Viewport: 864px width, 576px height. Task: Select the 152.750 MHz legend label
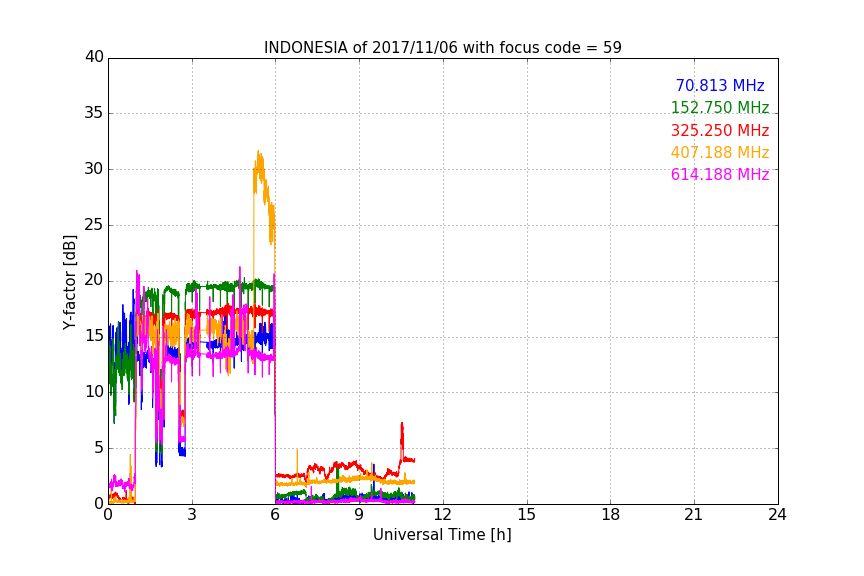coord(720,107)
